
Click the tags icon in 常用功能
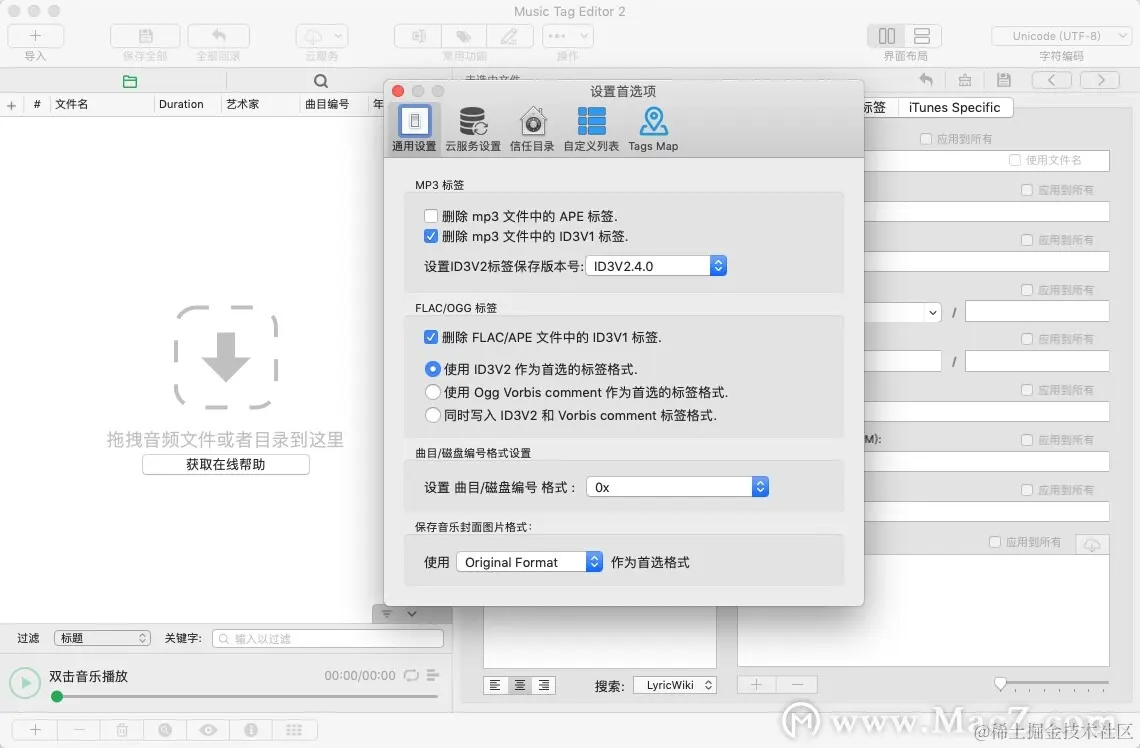click(464, 36)
